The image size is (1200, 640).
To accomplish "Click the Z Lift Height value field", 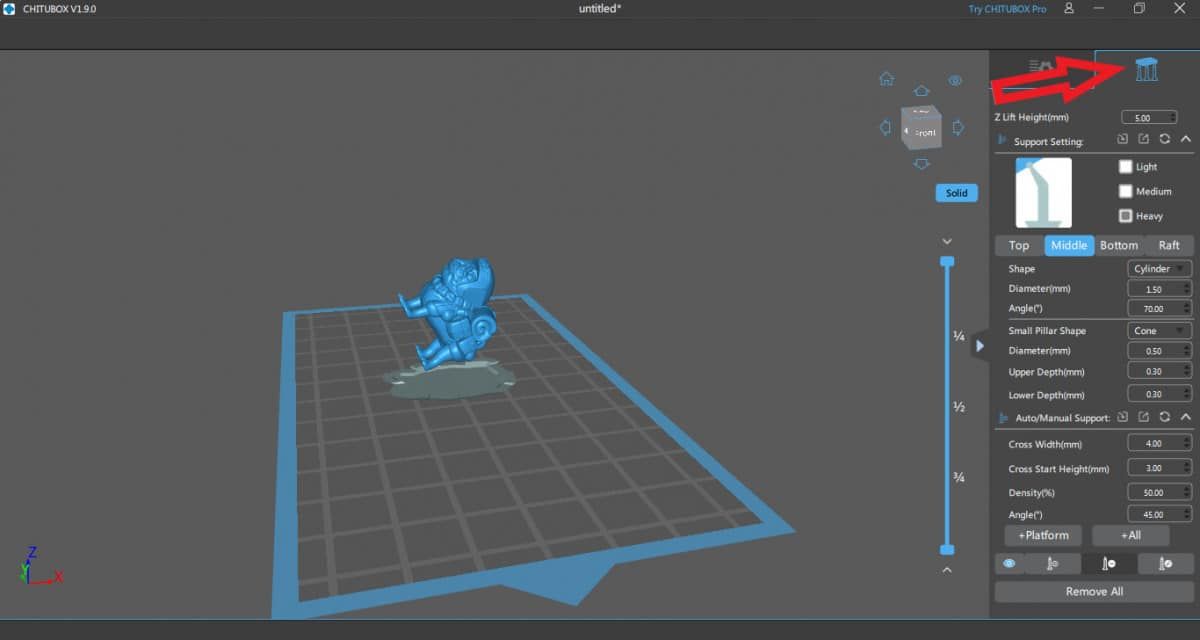I will coord(1148,117).
